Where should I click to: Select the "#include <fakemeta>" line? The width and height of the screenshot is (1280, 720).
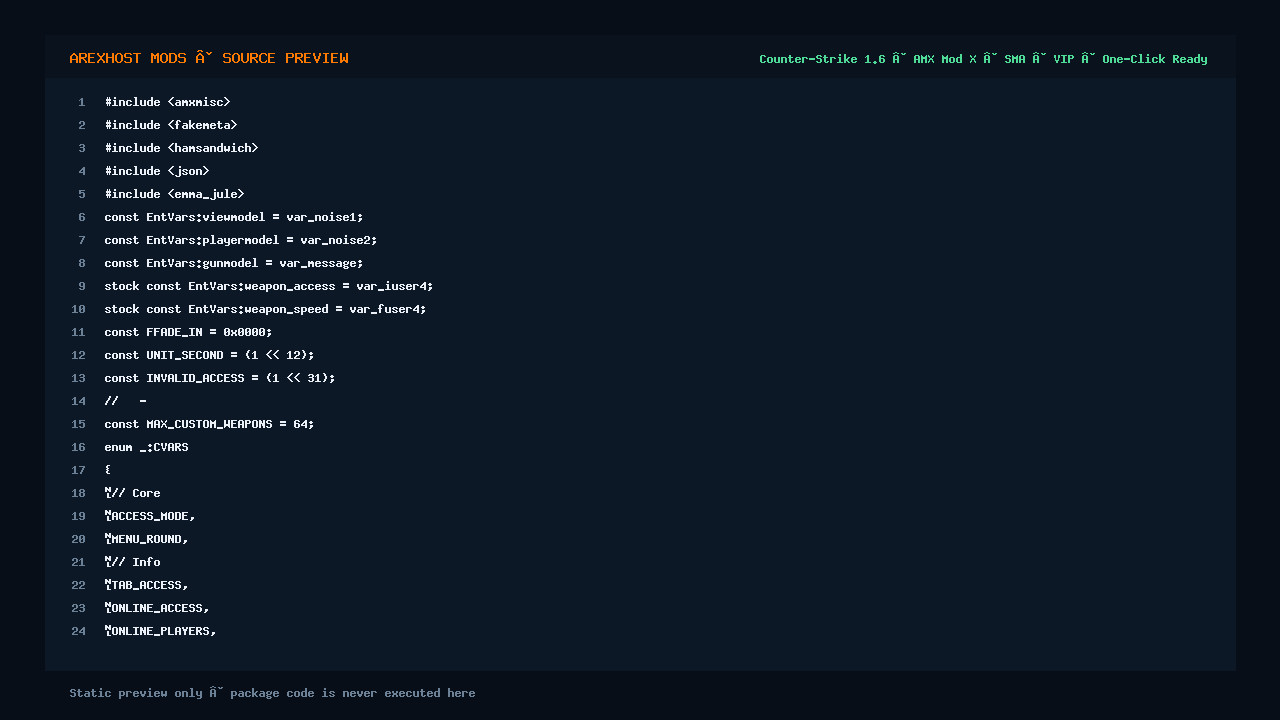coord(171,125)
